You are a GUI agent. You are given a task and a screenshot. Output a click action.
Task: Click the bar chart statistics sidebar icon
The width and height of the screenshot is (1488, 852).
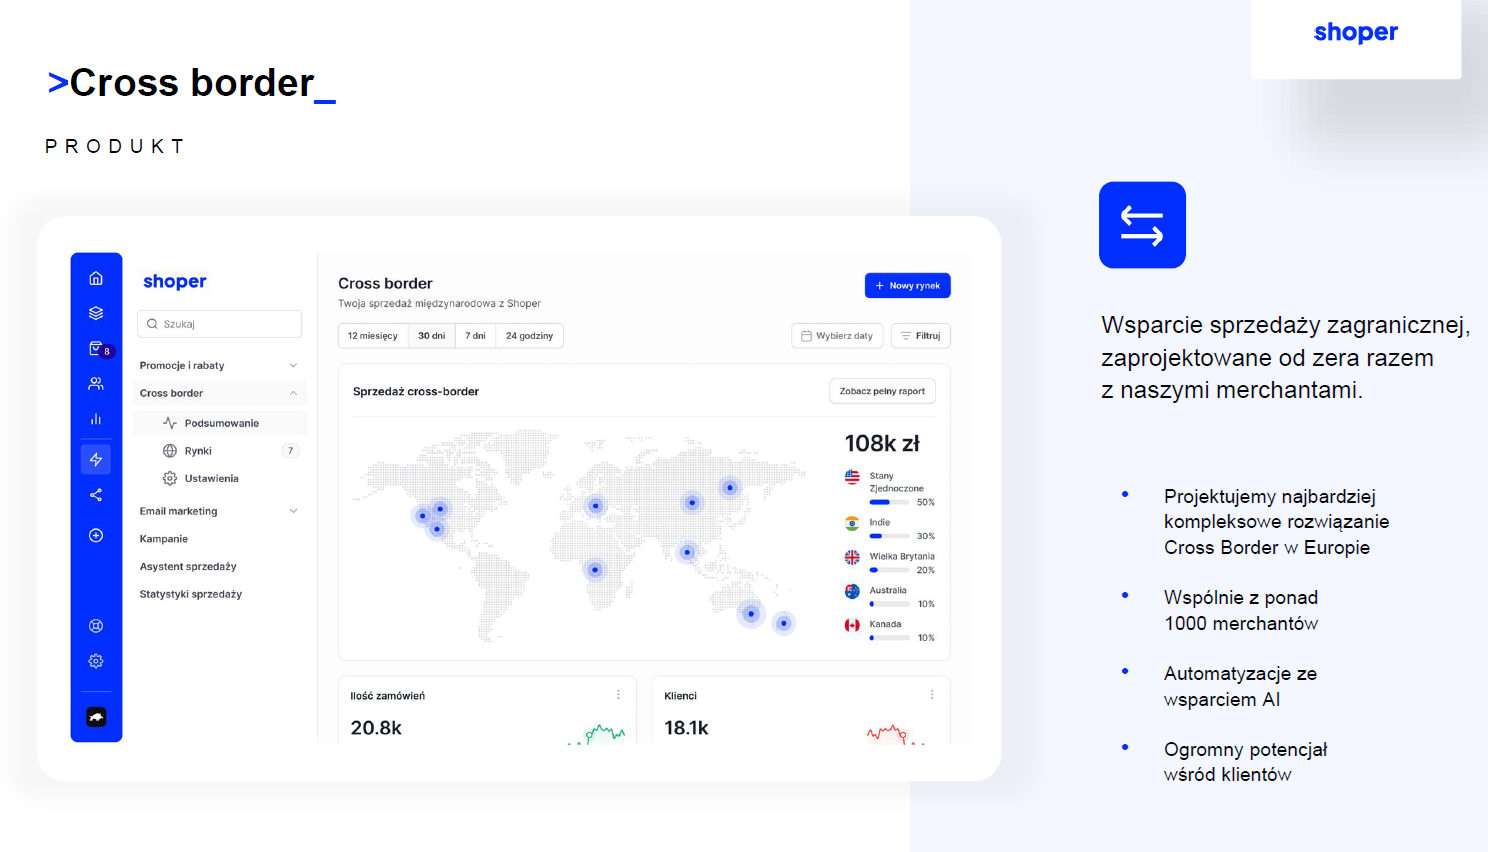click(x=96, y=419)
